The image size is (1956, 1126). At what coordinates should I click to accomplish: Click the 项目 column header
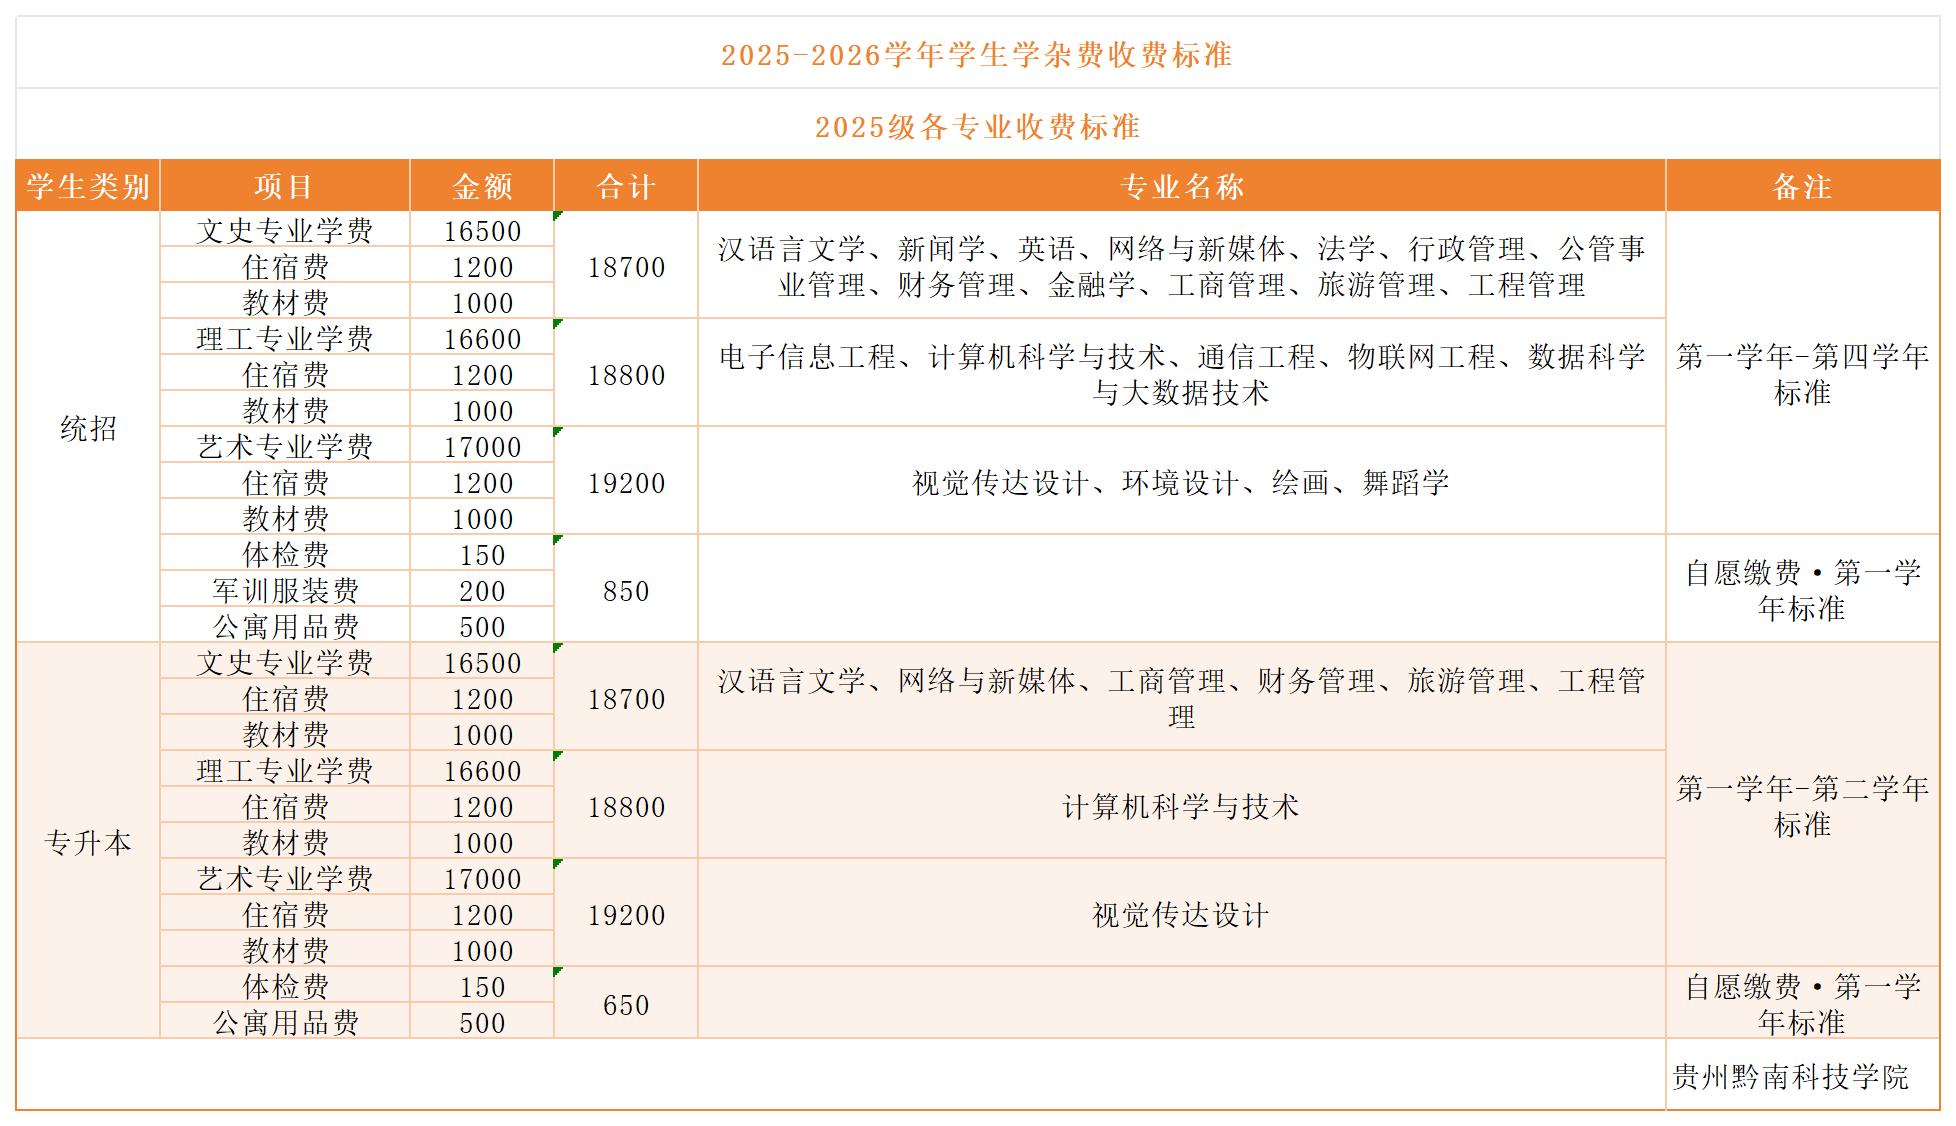point(284,186)
